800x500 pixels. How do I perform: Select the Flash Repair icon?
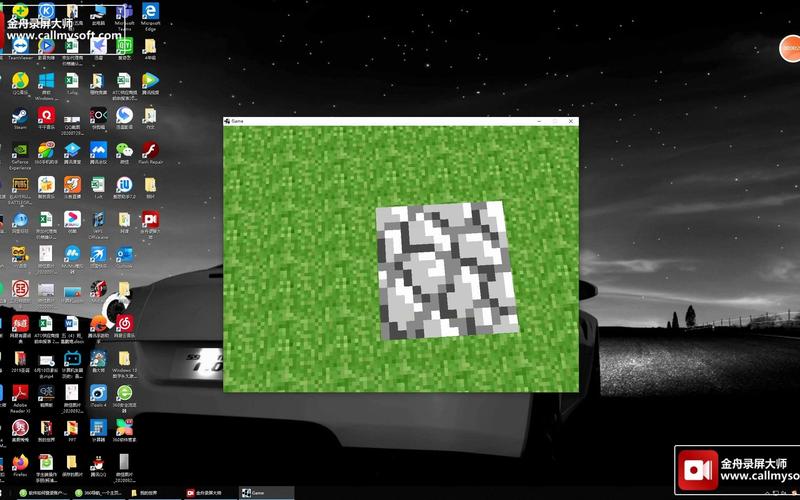pyautogui.click(x=150, y=150)
